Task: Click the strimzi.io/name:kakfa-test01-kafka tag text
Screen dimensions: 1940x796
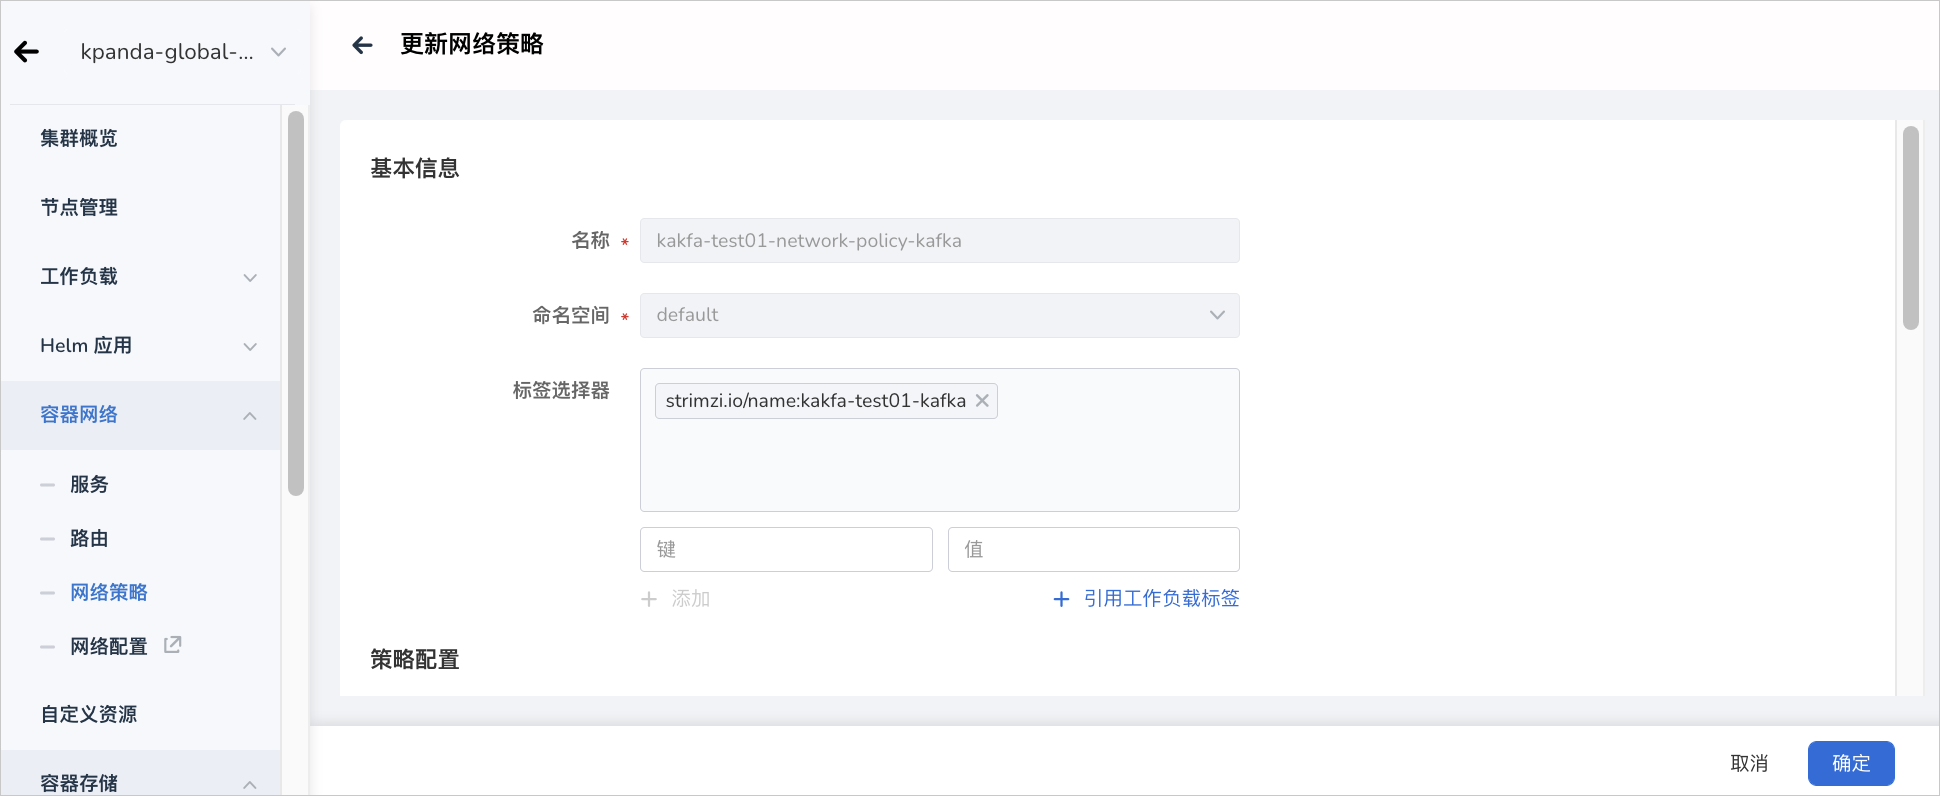Action: point(816,401)
